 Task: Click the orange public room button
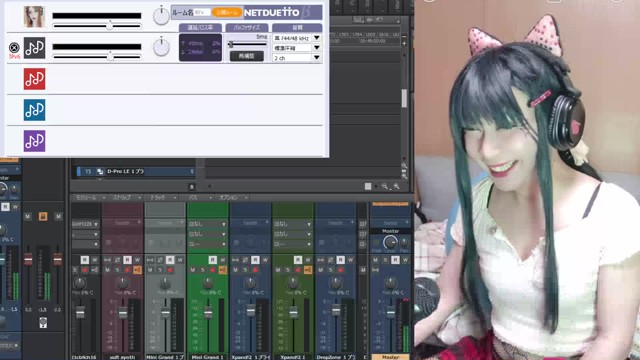(227, 13)
